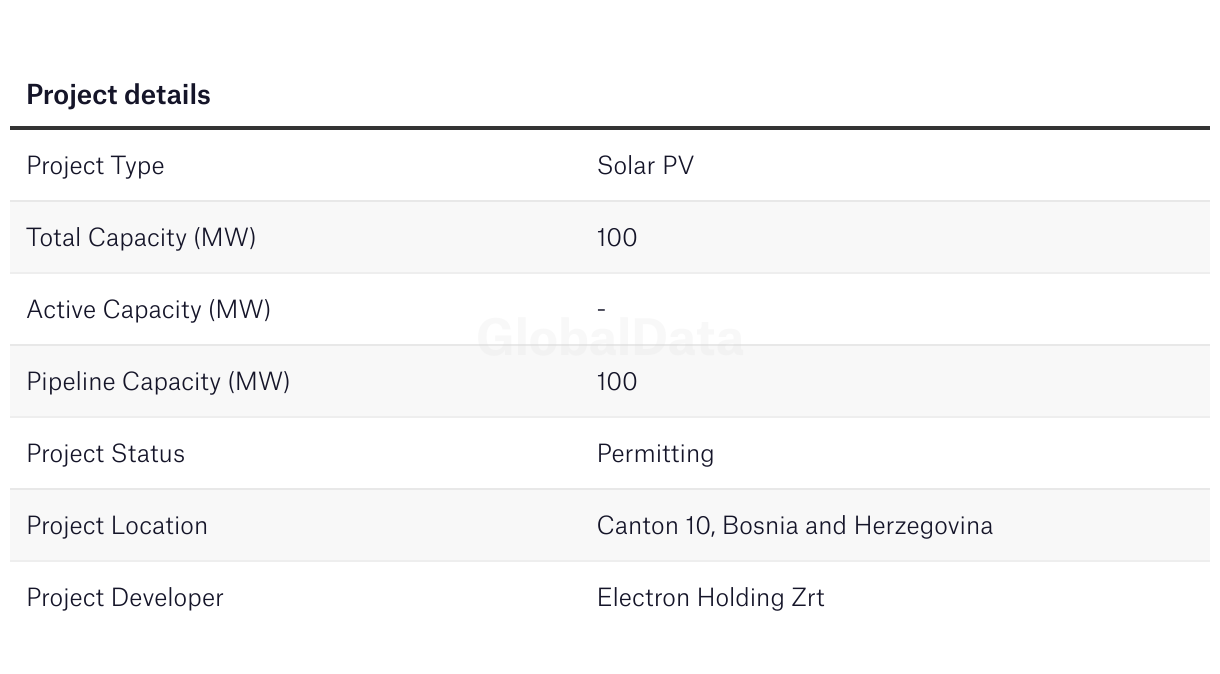Viewport: 1220px width, 674px height.
Task: Click the Canton 10 text in location
Action: pos(653,526)
